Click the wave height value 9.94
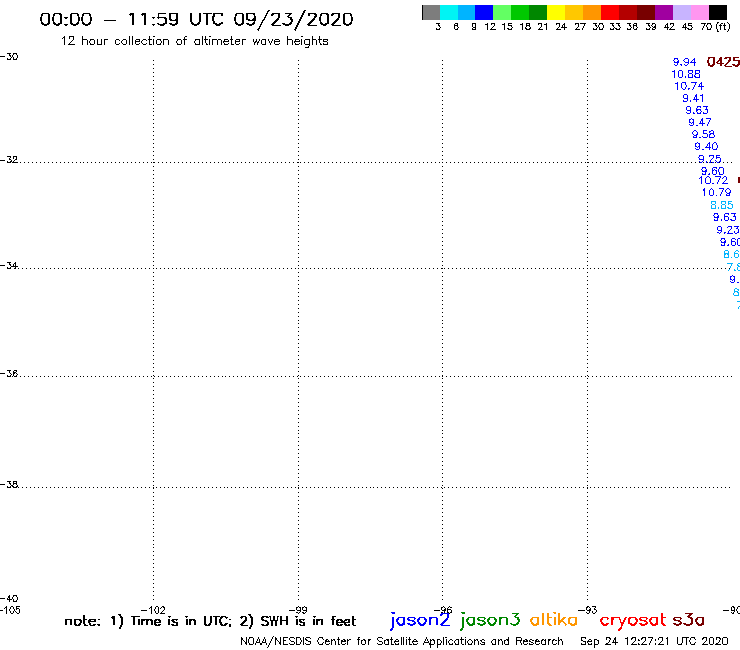This screenshot has height=650, width=740. point(684,62)
